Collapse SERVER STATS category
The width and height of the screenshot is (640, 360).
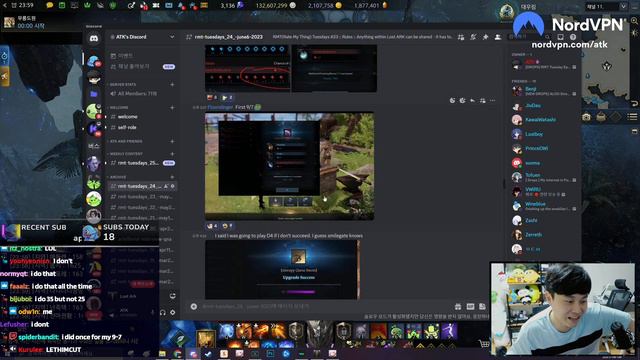(123, 84)
